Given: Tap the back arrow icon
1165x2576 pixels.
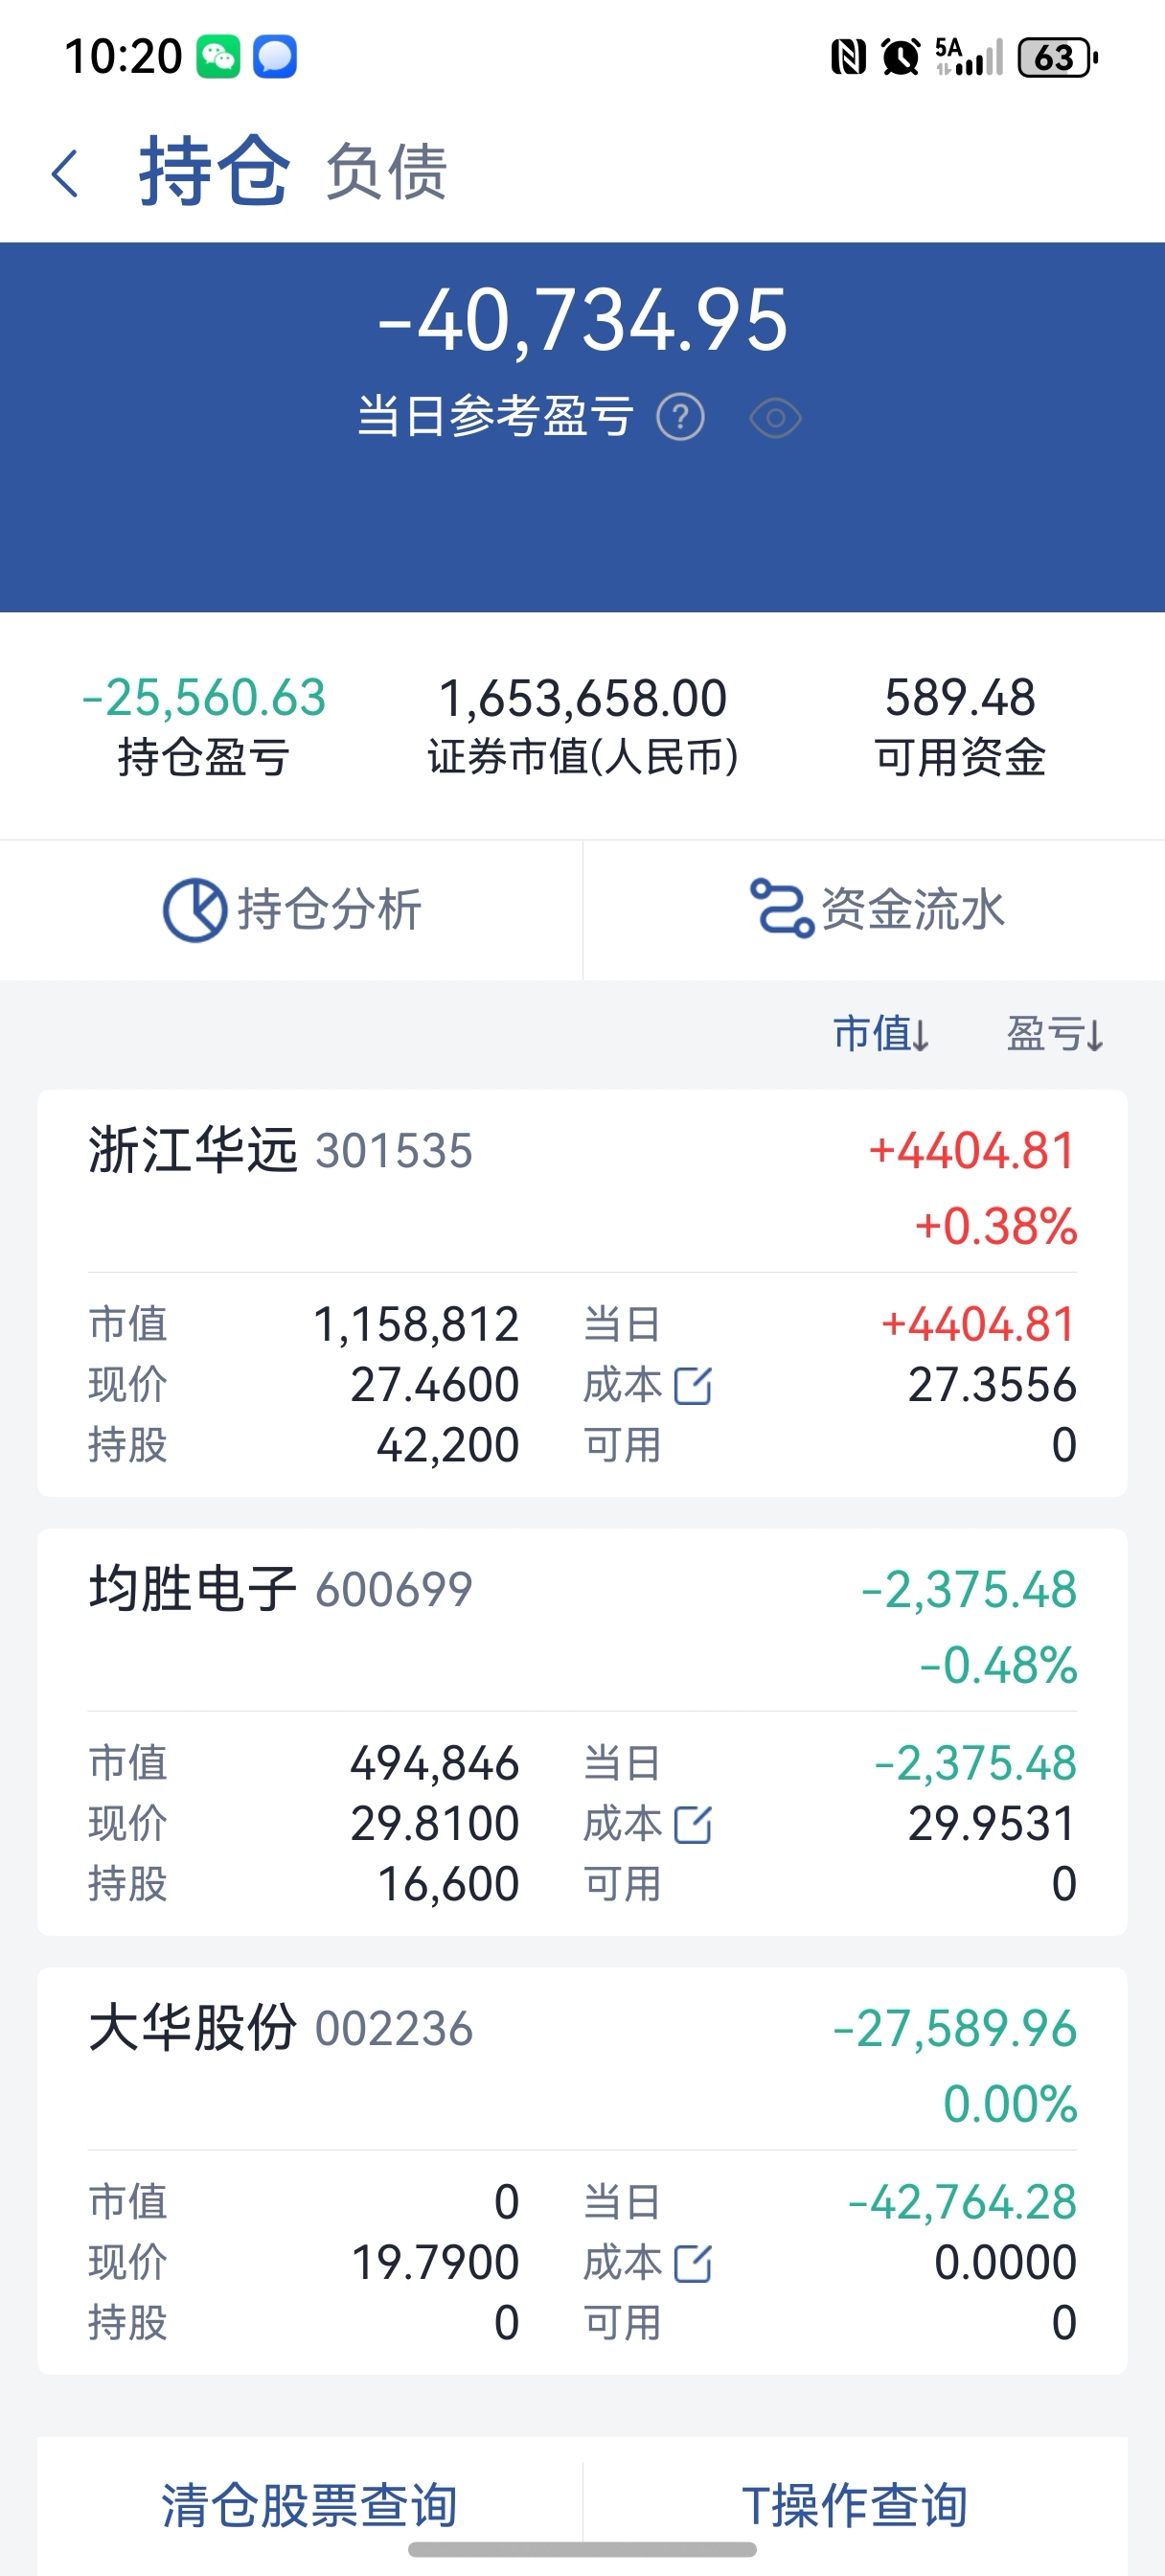Looking at the screenshot, I should click(x=65, y=173).
